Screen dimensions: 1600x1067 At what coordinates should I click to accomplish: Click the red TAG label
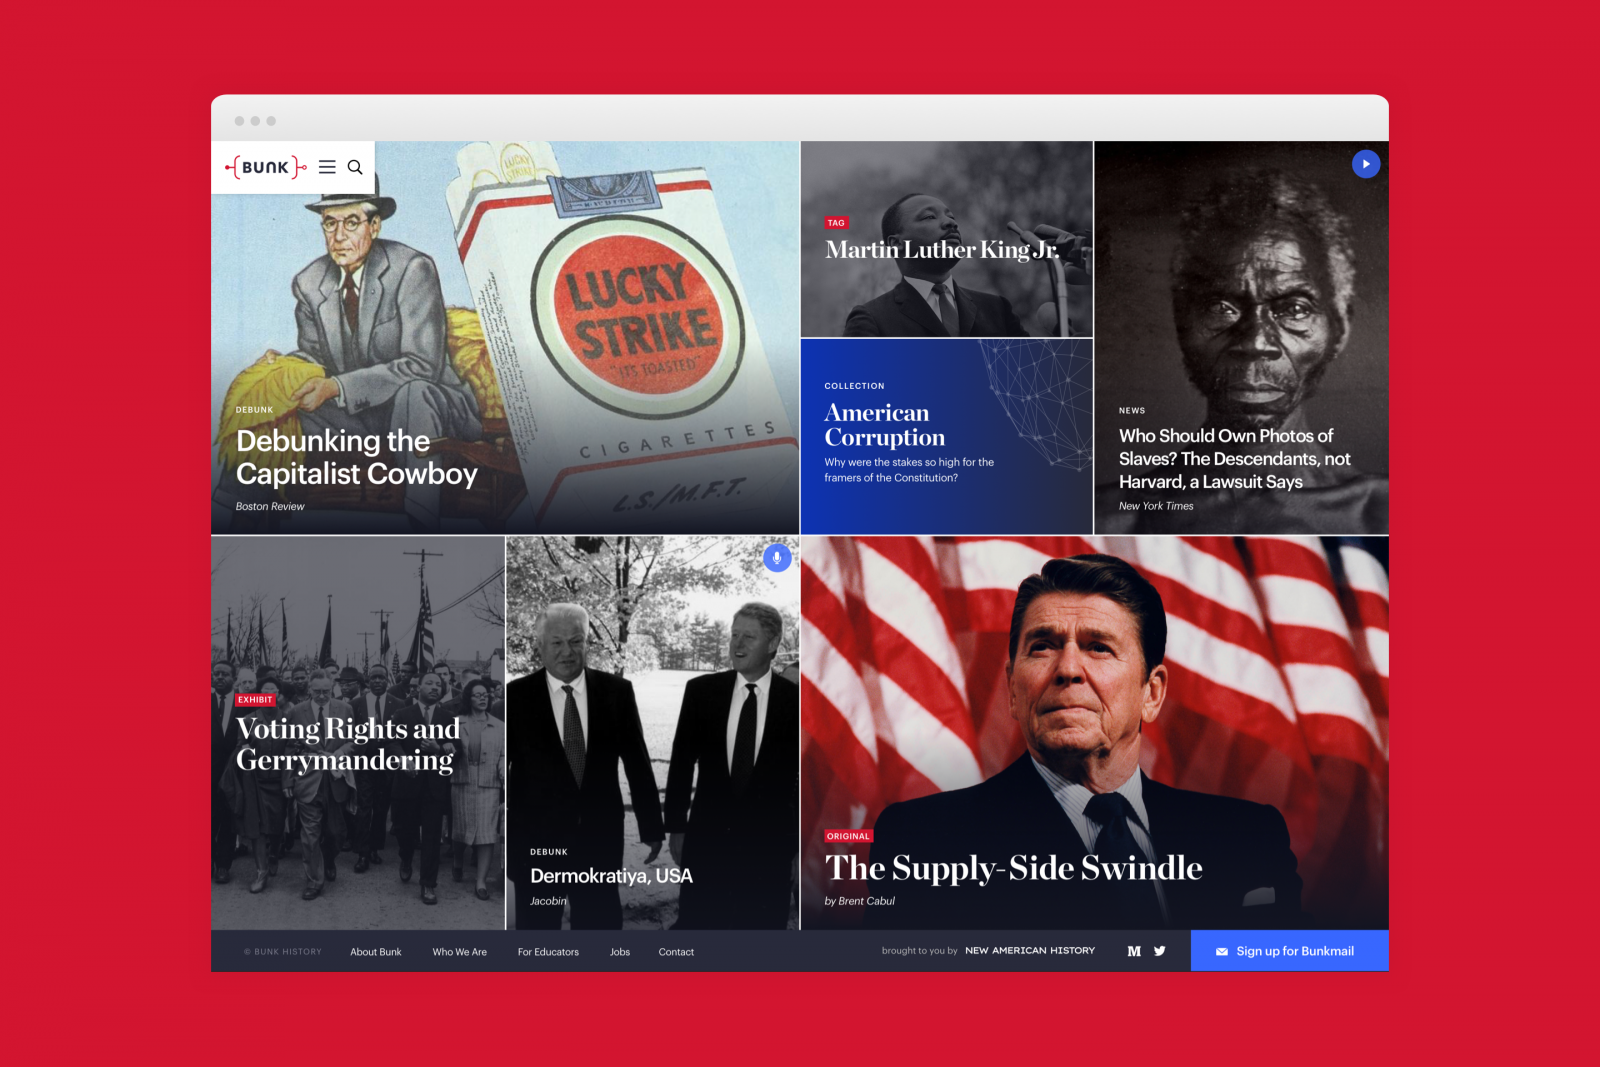[836, 223]
